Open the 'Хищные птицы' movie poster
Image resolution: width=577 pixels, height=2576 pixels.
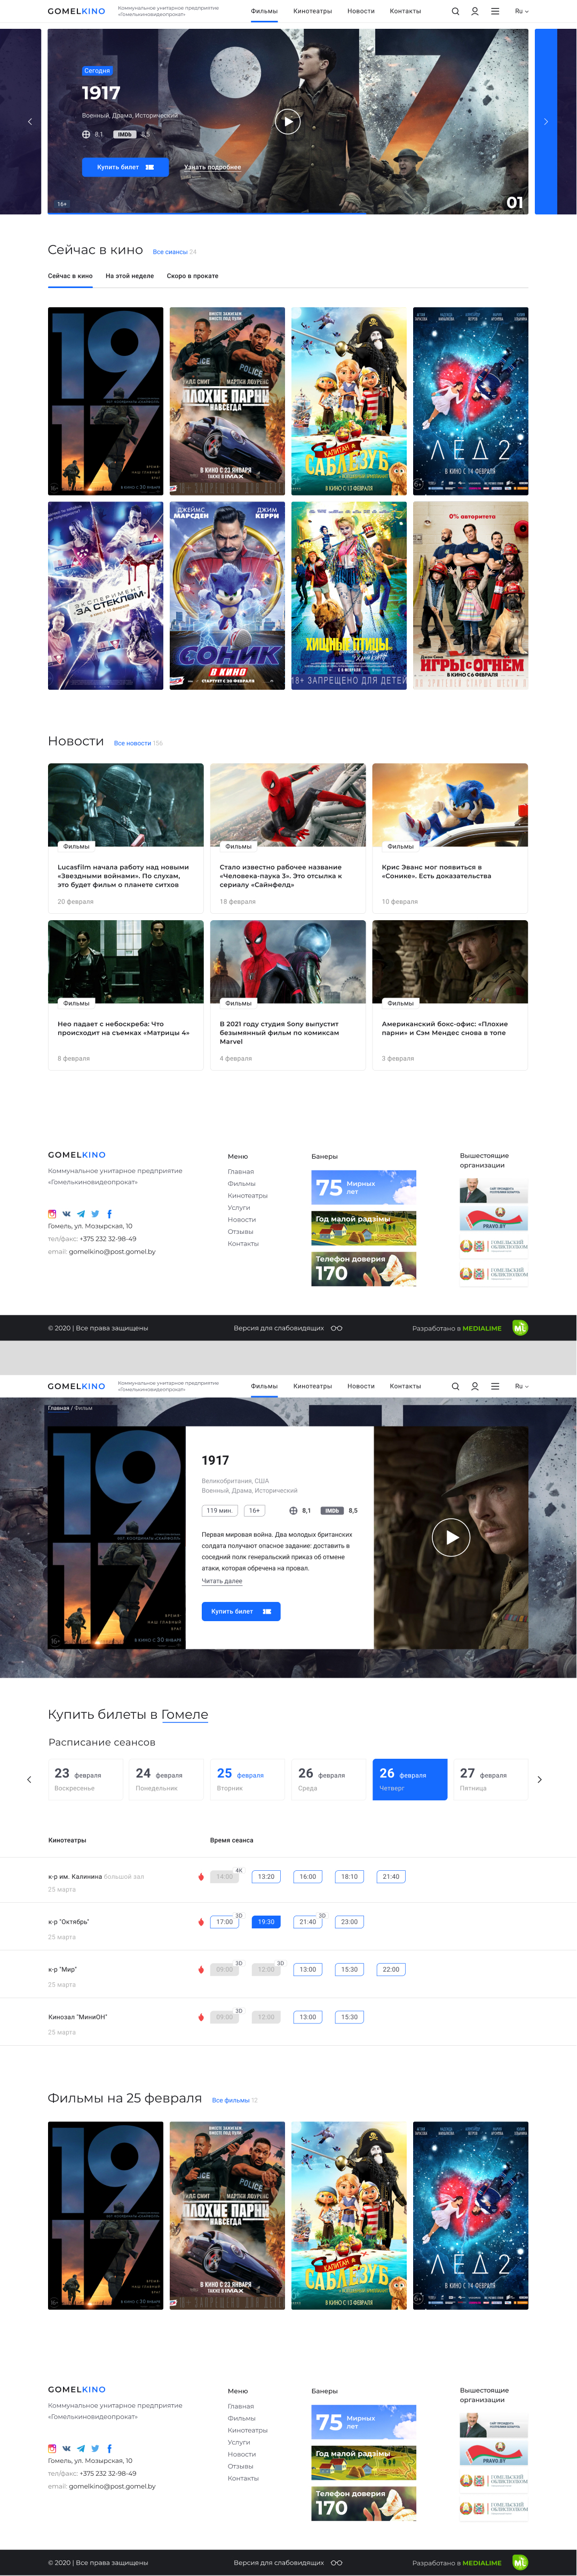tap(349, 595)
